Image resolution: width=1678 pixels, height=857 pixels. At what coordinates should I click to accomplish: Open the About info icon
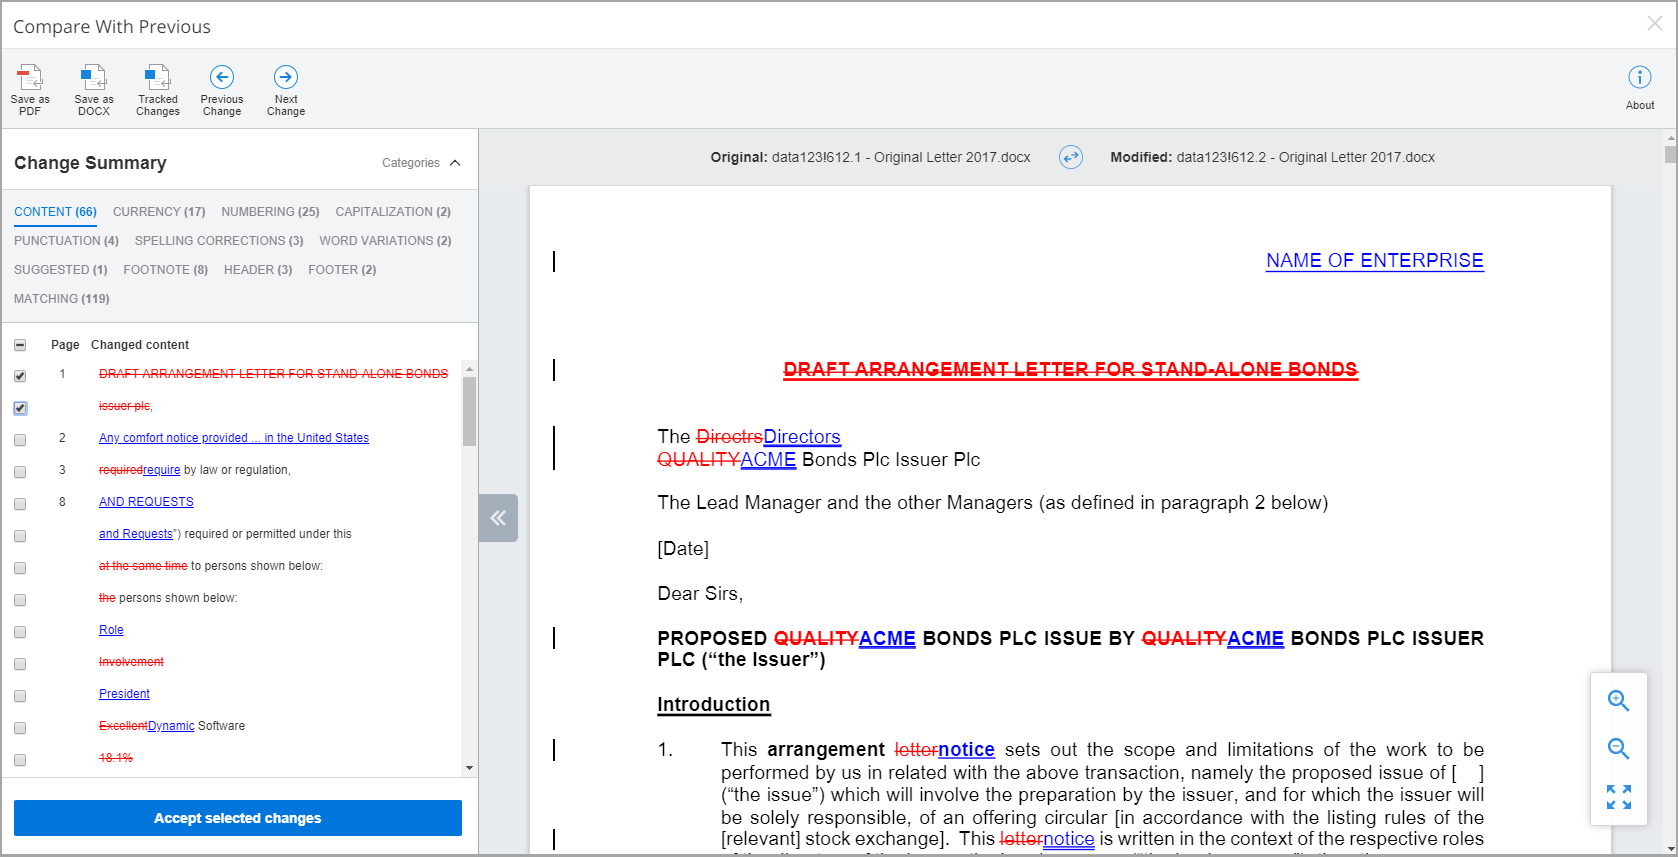click(1640, 78)
